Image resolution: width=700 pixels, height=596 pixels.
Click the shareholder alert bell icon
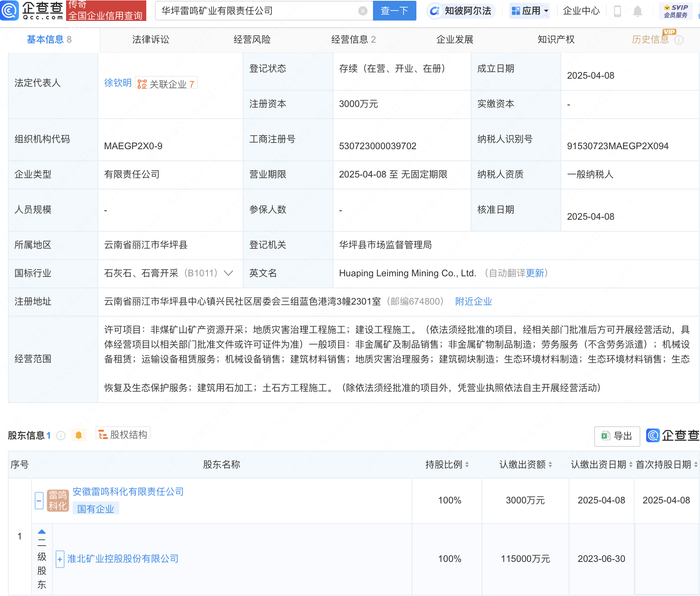(78, 435)
